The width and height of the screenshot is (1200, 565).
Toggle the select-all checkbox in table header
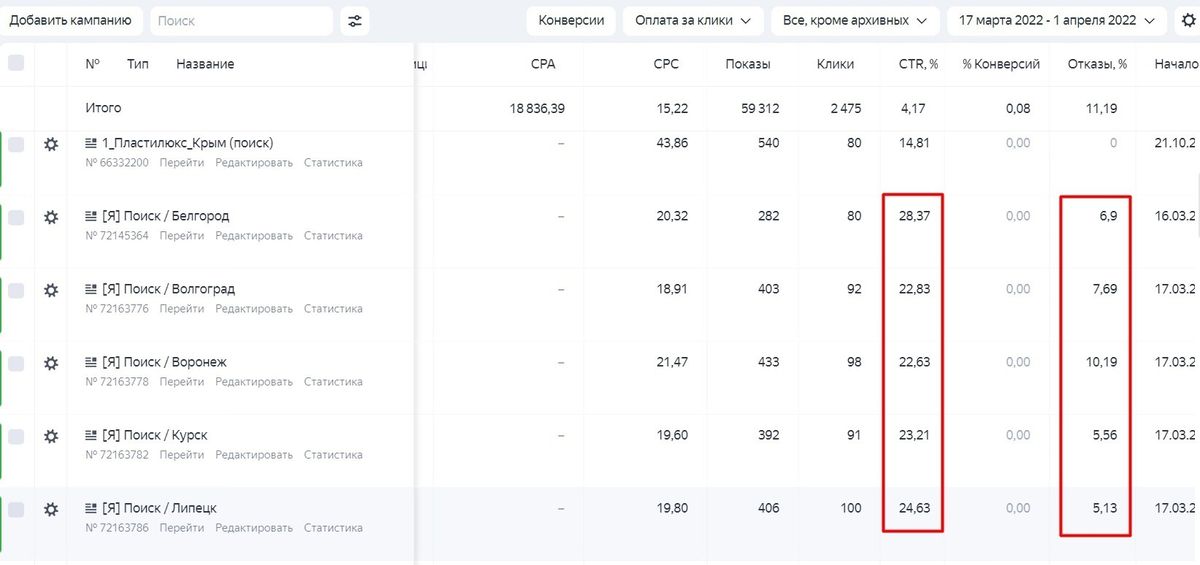(x=16, y=63)
